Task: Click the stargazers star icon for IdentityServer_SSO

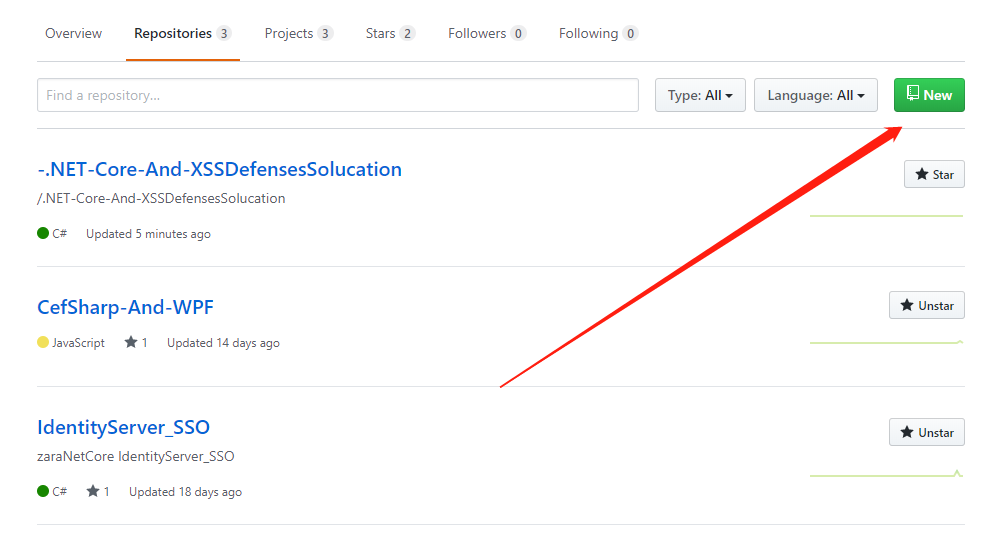Action: coord(93,492)
